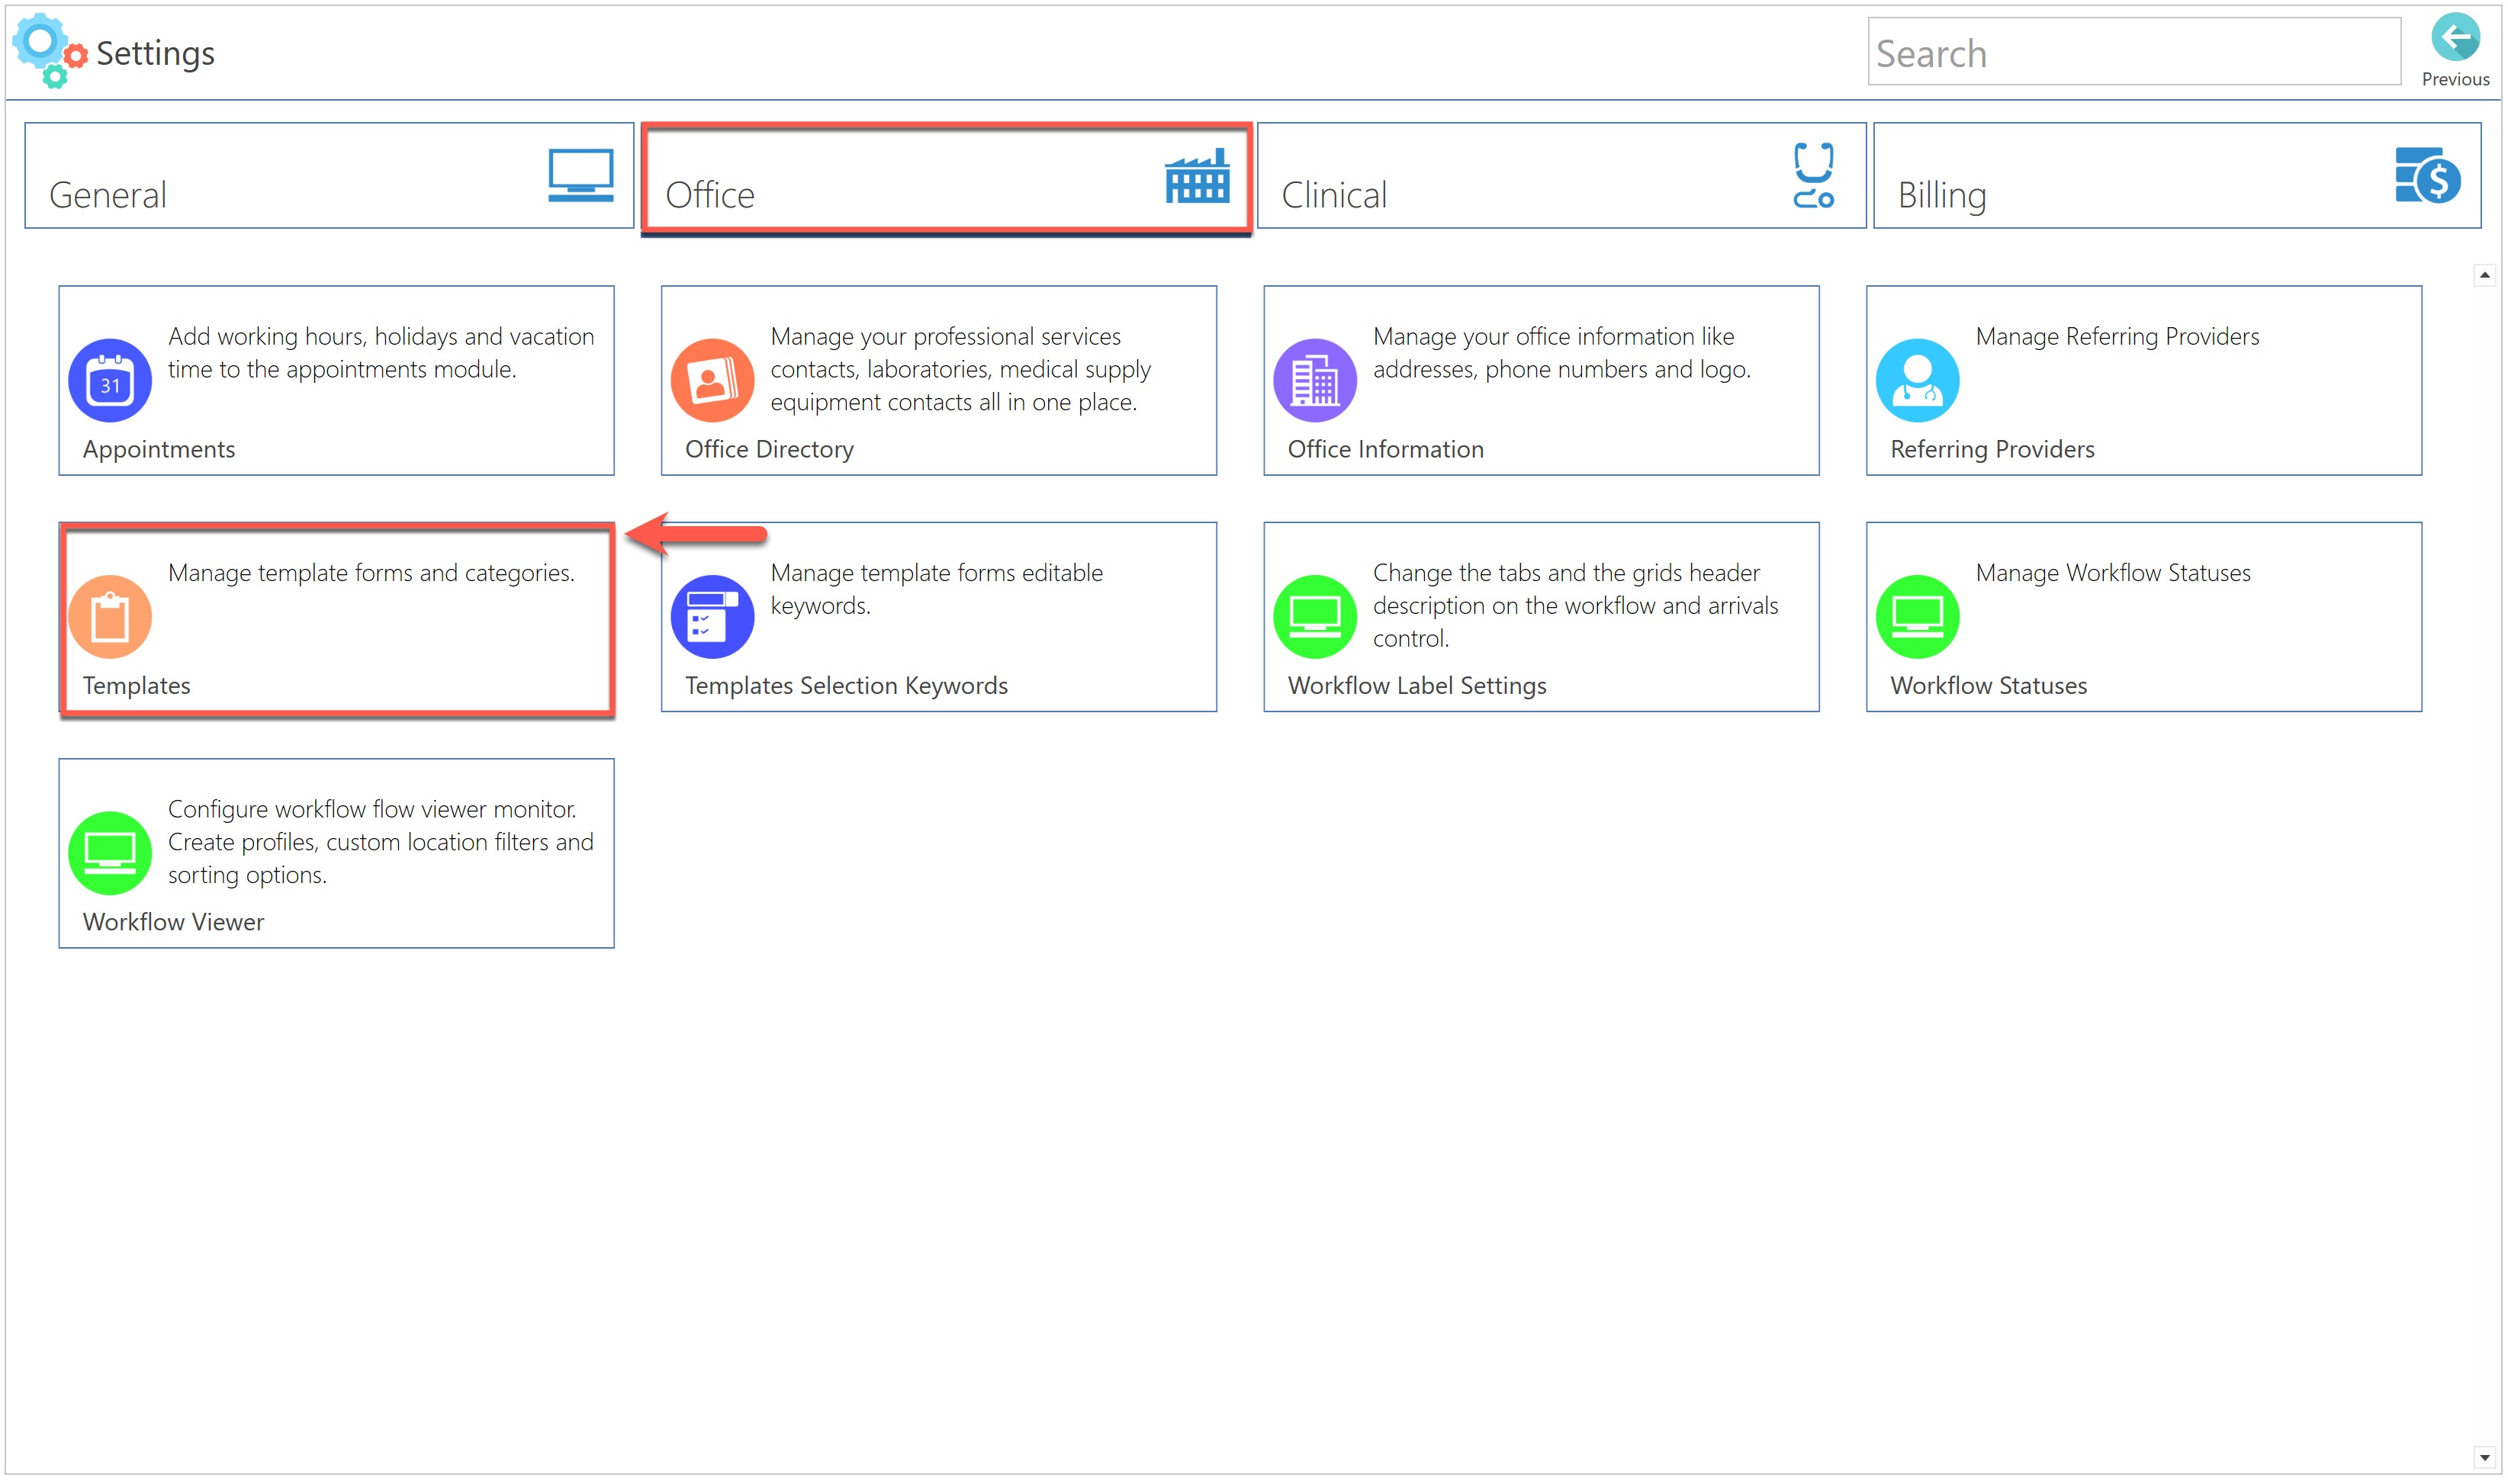The image size is (2508, 1484).
Task: Click the Office Information building icon
Action: coord(1314,381)
